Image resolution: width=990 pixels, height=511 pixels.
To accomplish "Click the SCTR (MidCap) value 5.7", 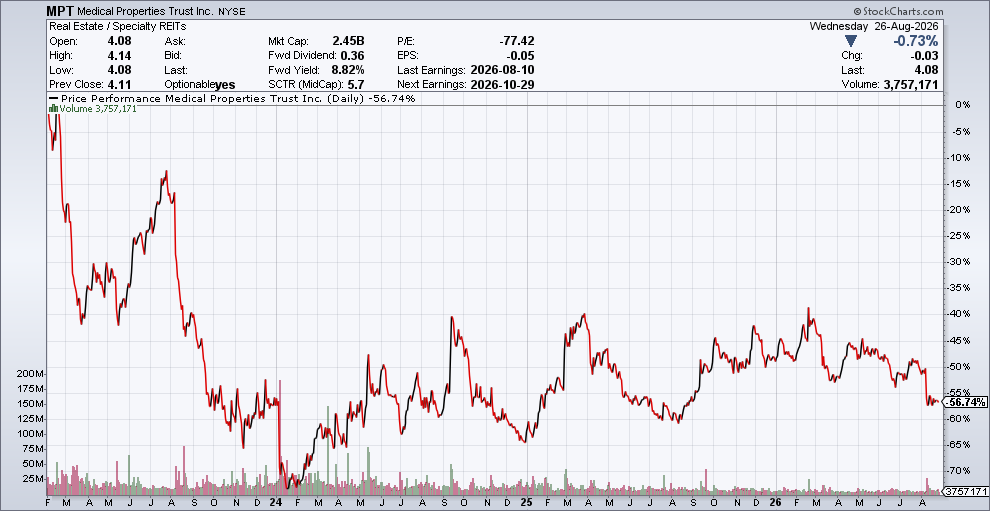I will click(x=356, y=85).
